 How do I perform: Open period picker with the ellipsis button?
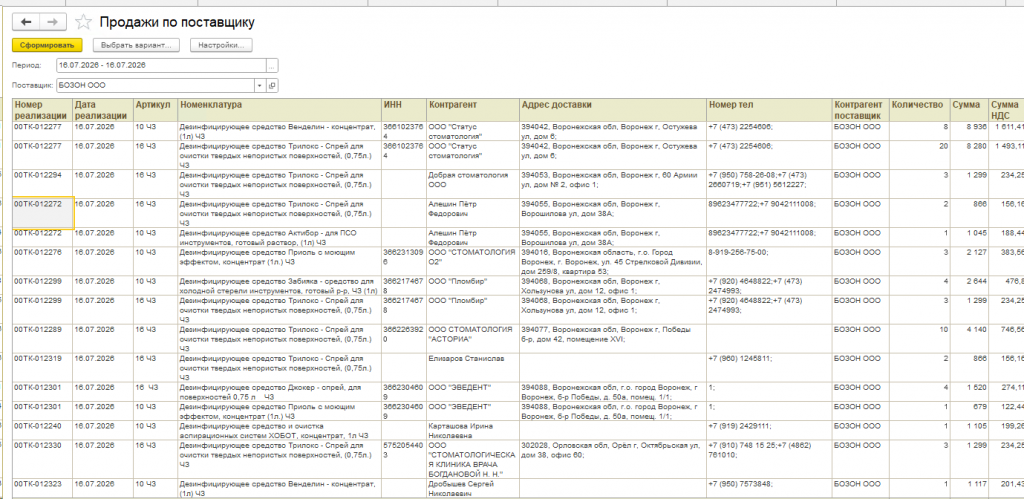click(x=272, y=65)
